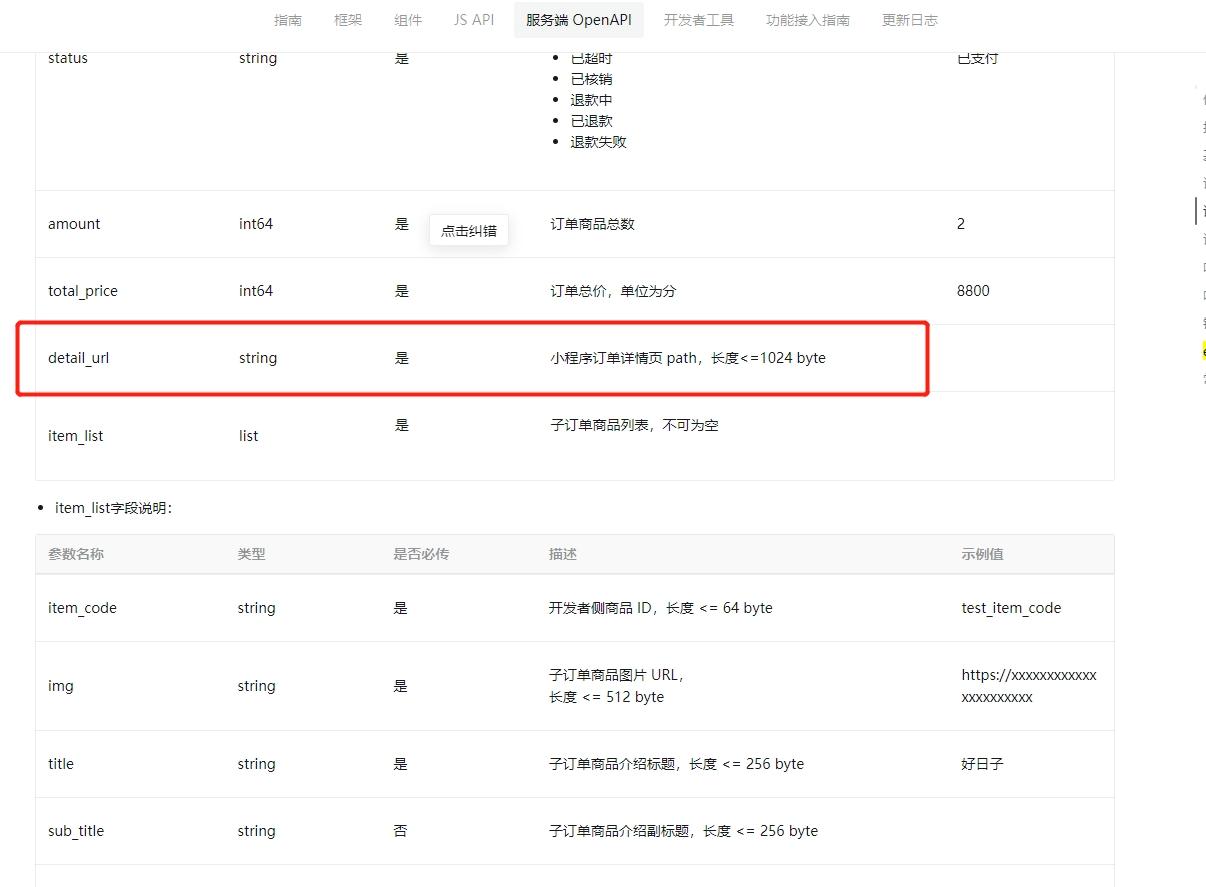
Task: Click the amount parameter name
Action: (x=74, y=224)
